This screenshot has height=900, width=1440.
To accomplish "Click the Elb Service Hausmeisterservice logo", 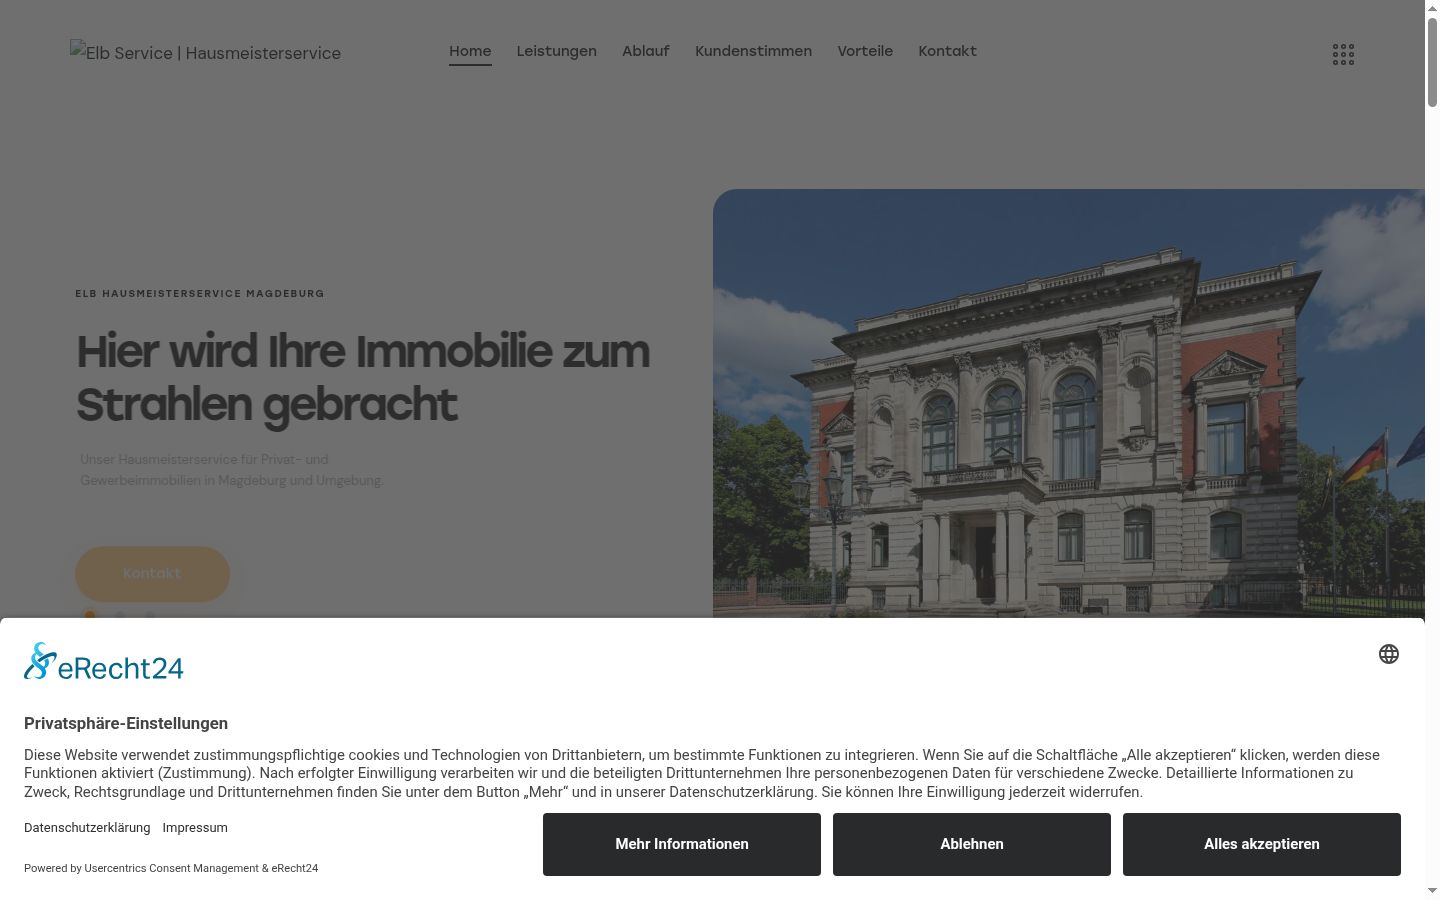I will coord(205,53).
